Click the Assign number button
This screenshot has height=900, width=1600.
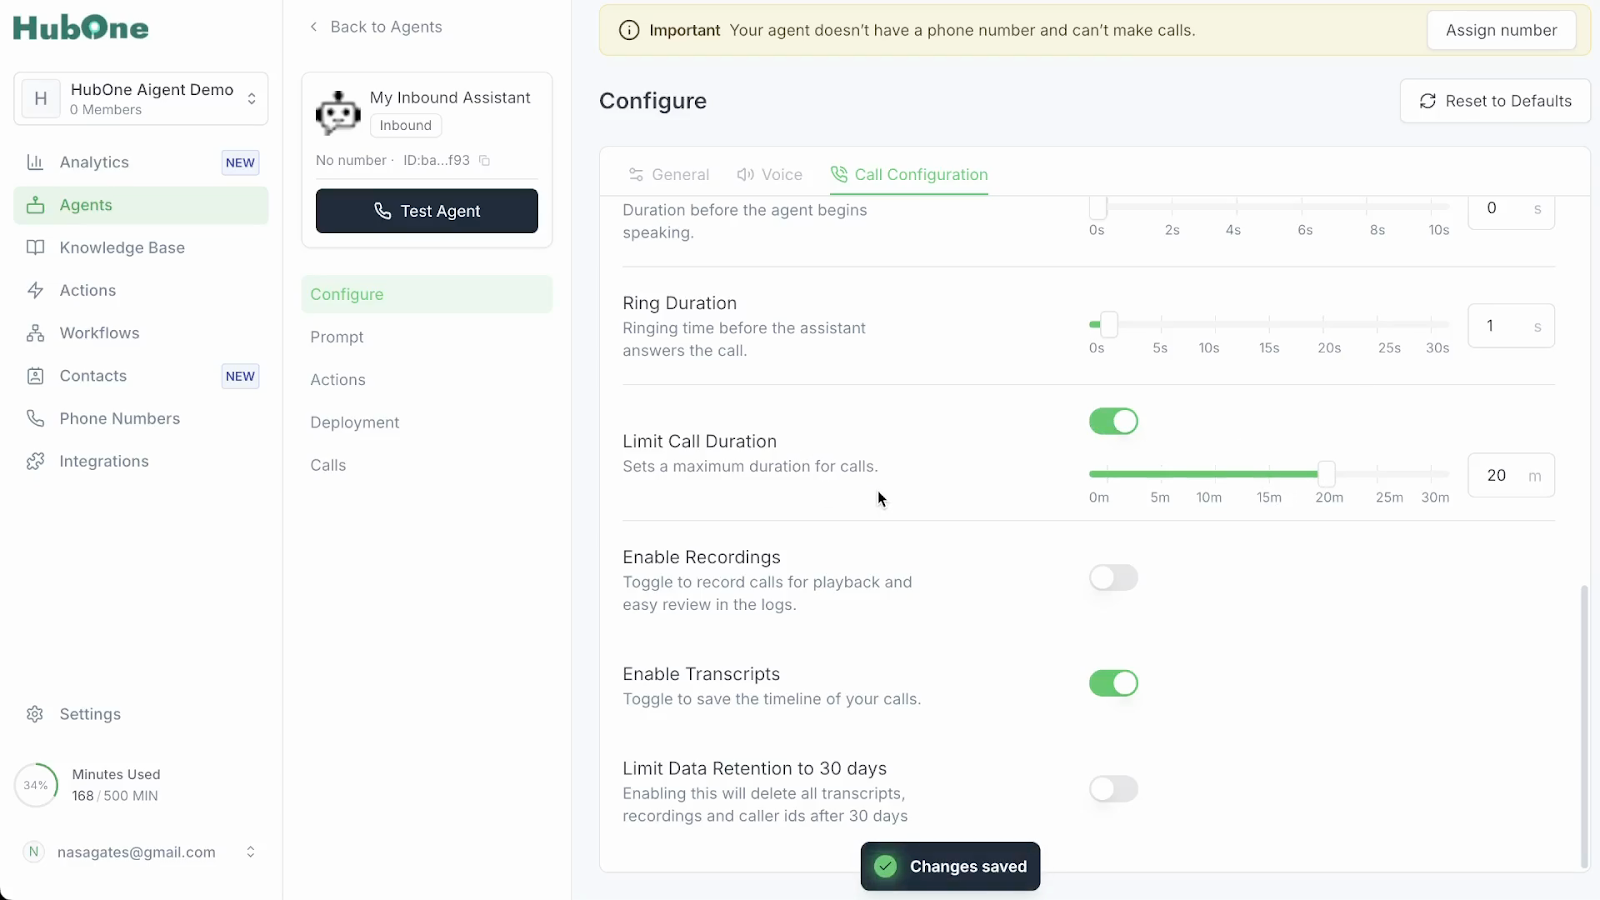pos(1501,30)
